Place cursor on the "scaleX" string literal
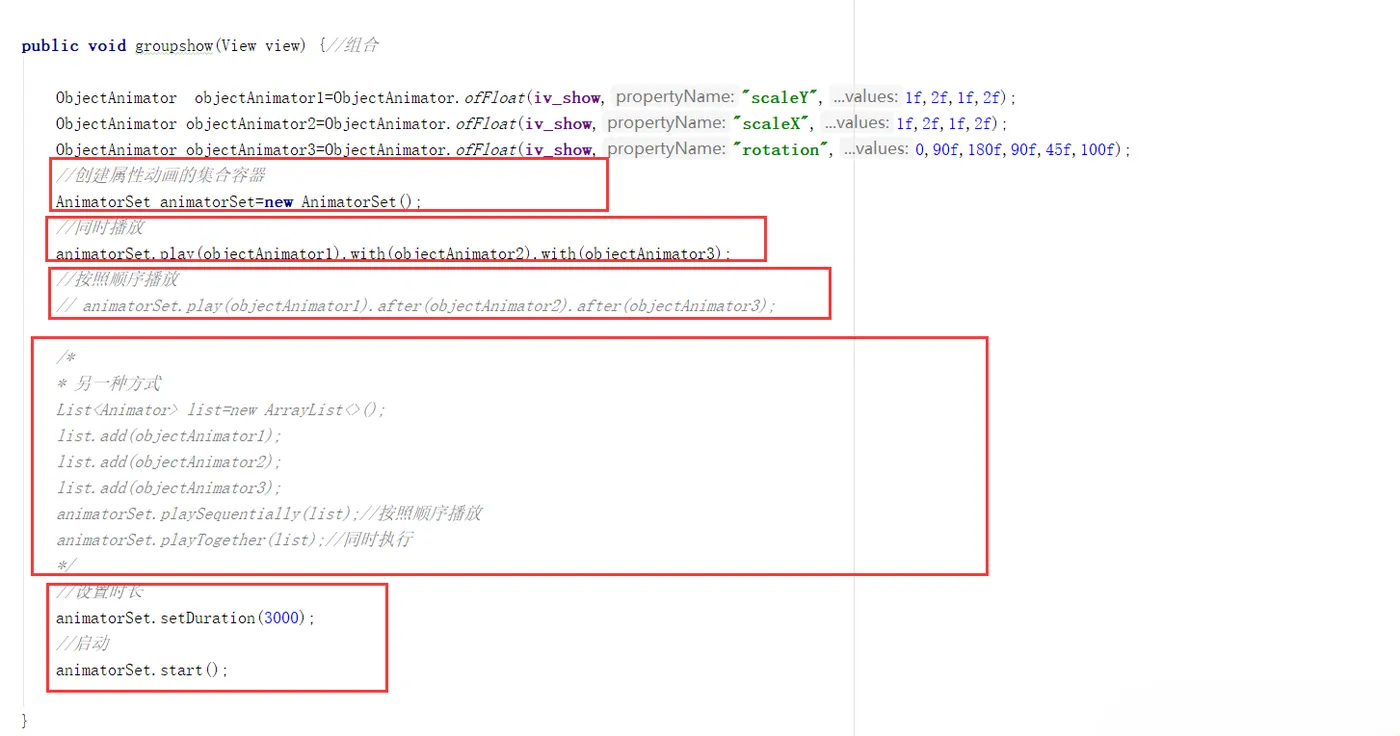 pos(772,123)
